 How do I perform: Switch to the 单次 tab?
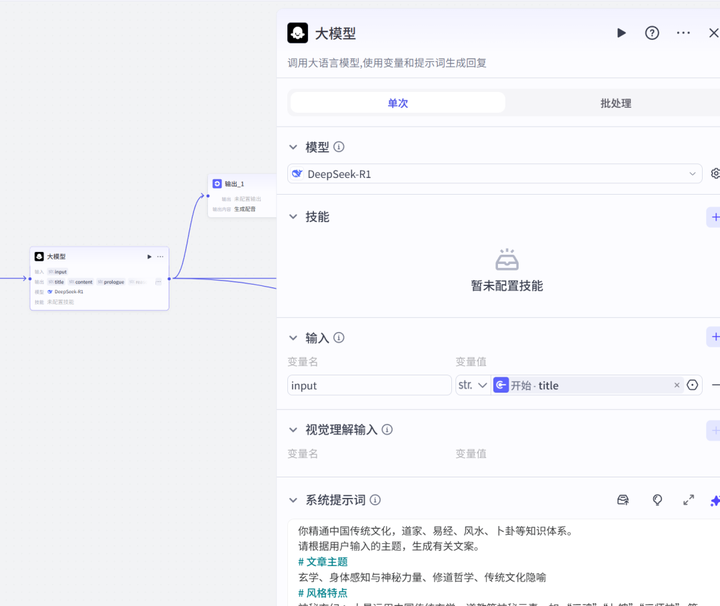click(x=398, y=103)
